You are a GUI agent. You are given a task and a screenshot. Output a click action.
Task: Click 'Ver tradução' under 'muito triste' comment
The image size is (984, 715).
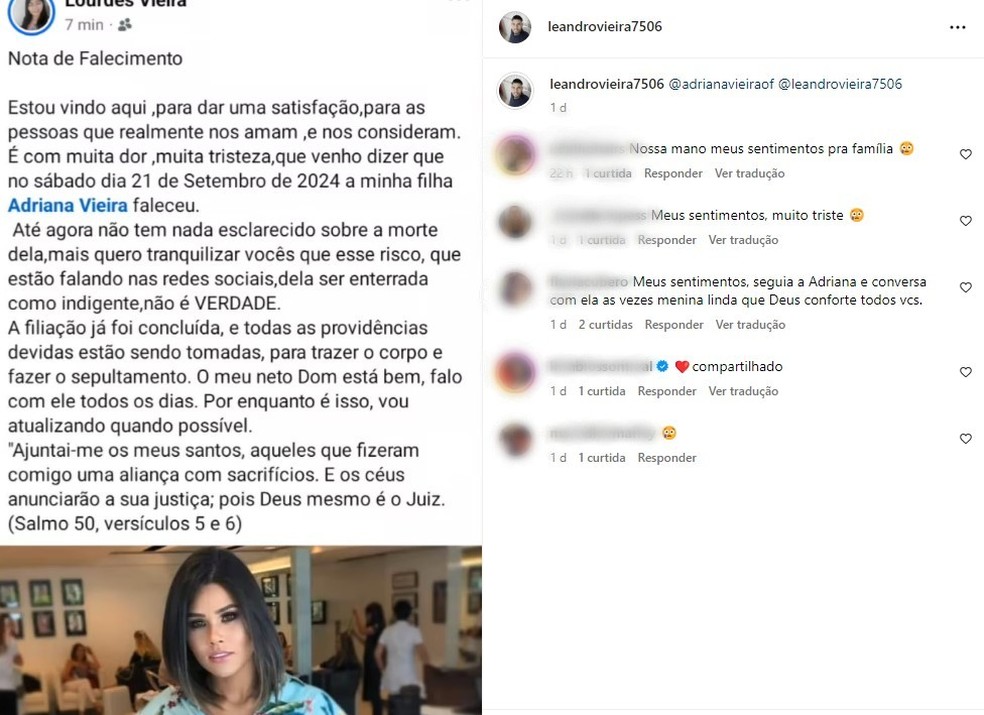point(743,240)
